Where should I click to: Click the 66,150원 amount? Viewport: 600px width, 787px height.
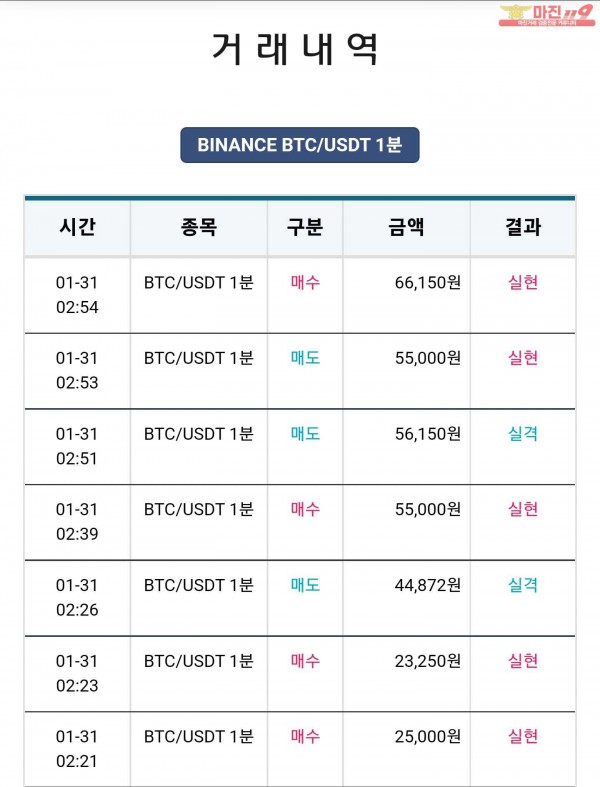[x=428, y=283]
